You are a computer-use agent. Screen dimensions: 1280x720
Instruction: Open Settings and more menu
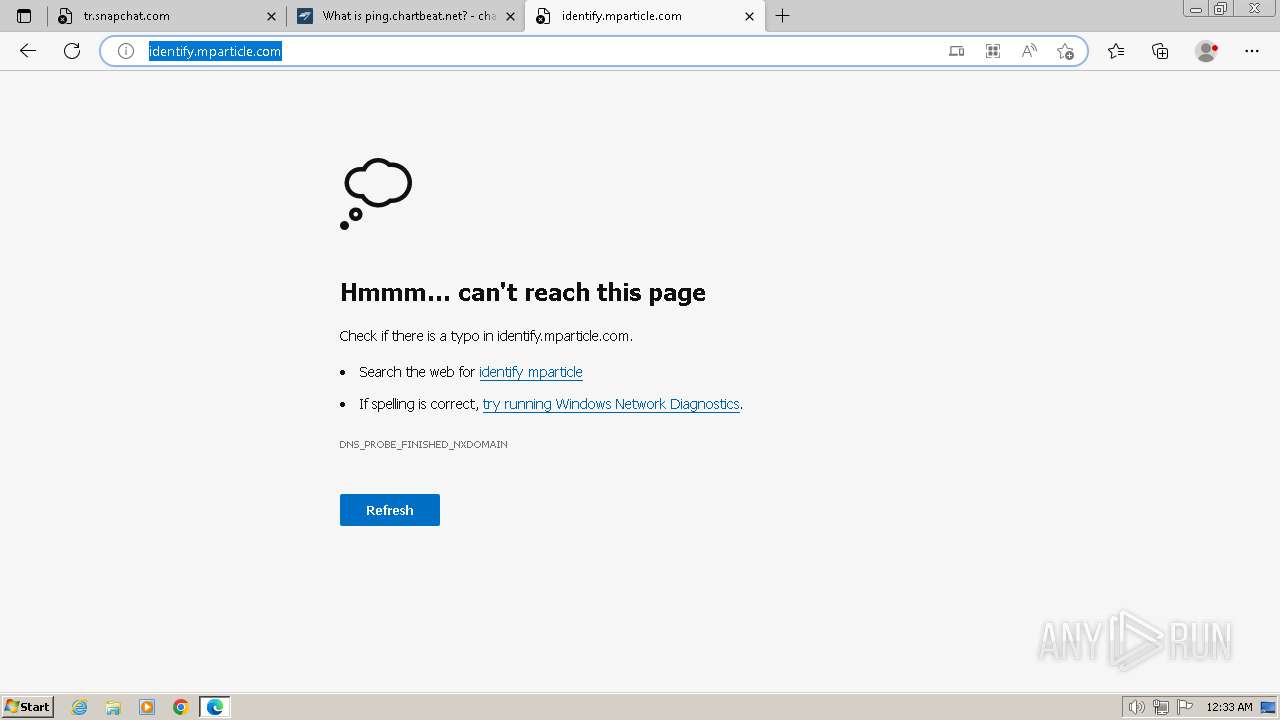[x=1252, y=51]
